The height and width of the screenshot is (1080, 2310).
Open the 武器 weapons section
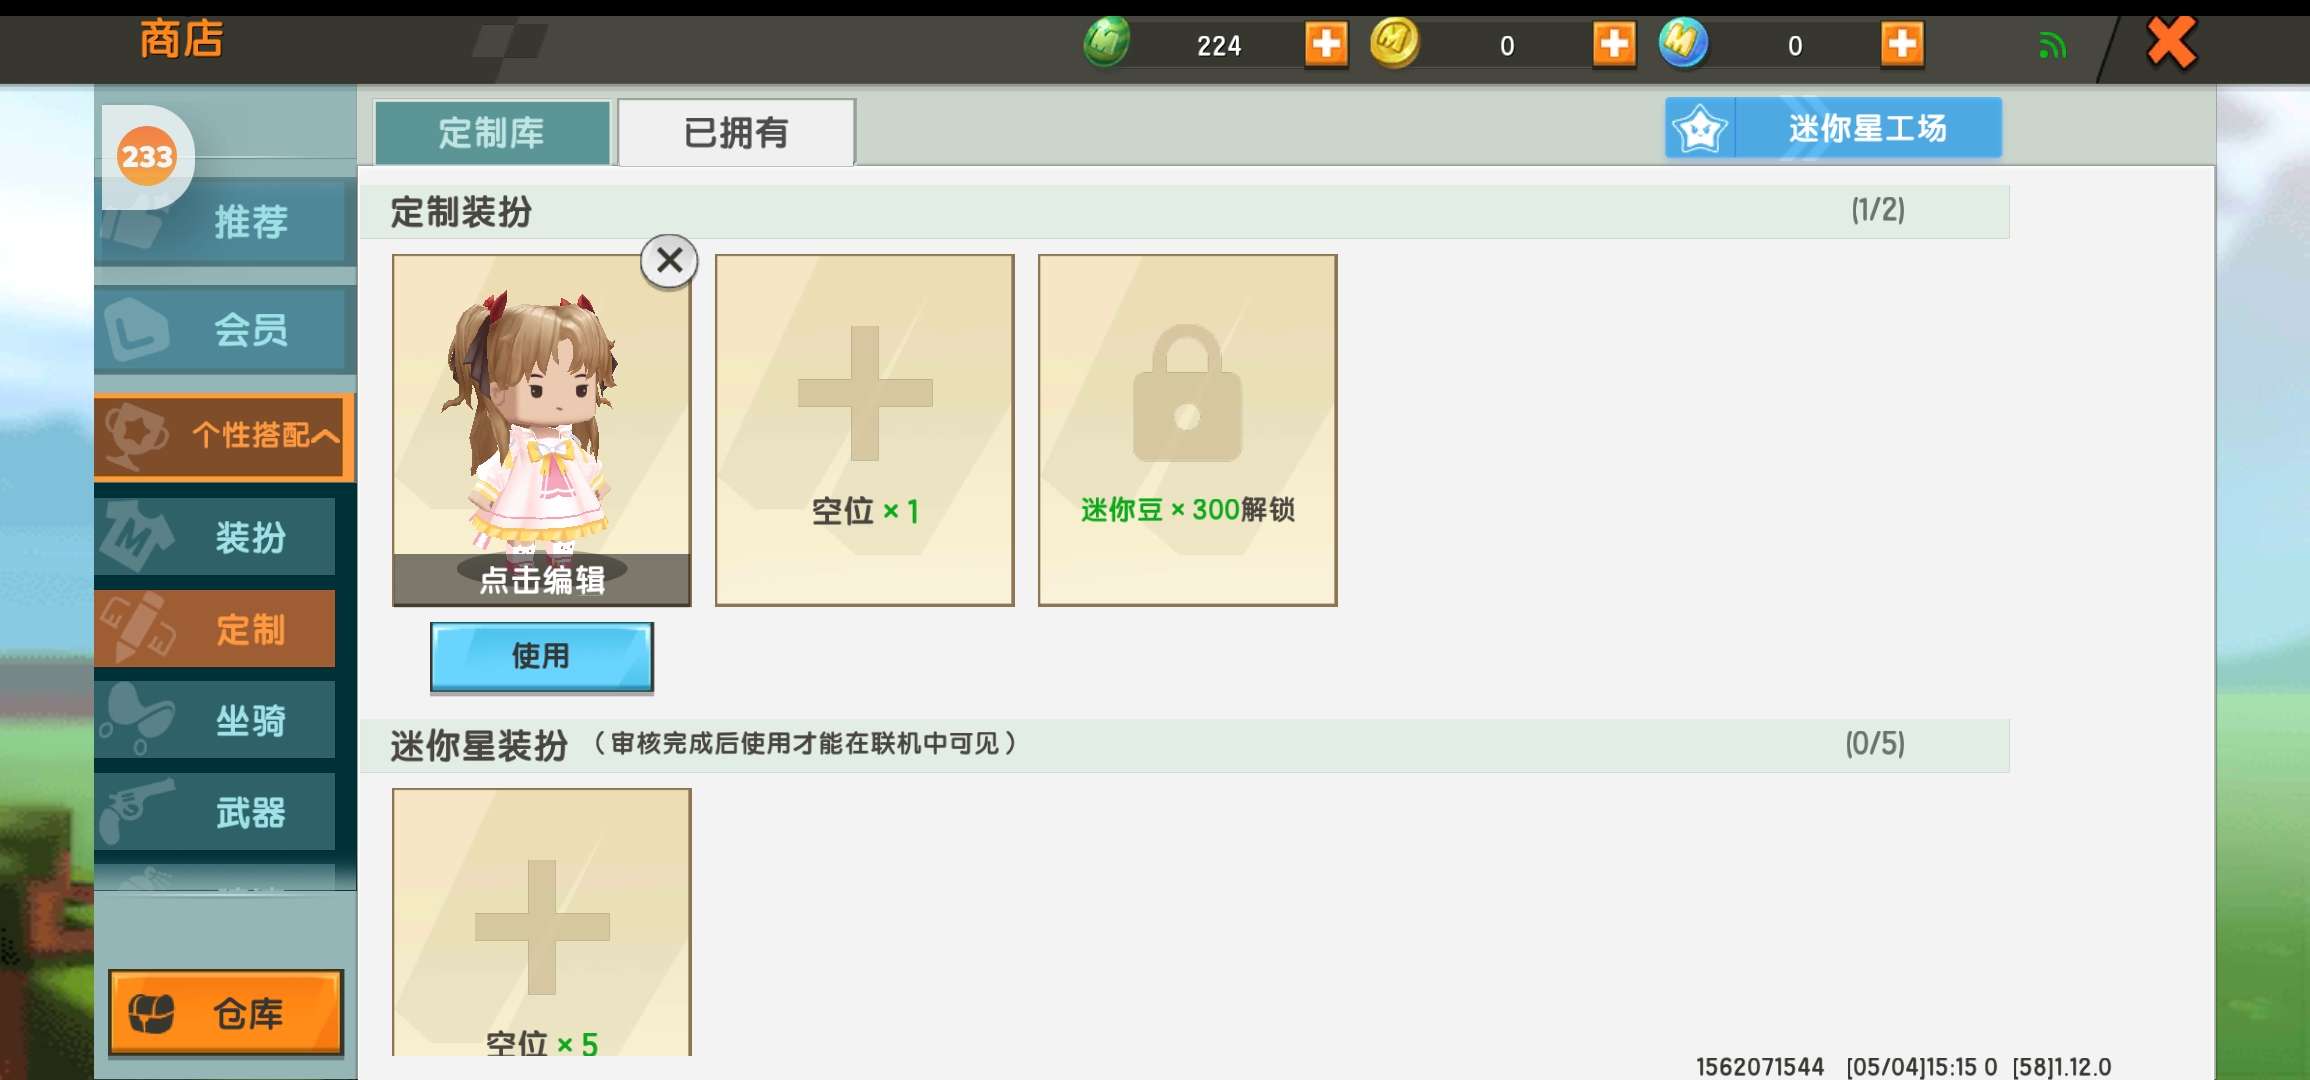pyautogui.click(x=216, y=812)
